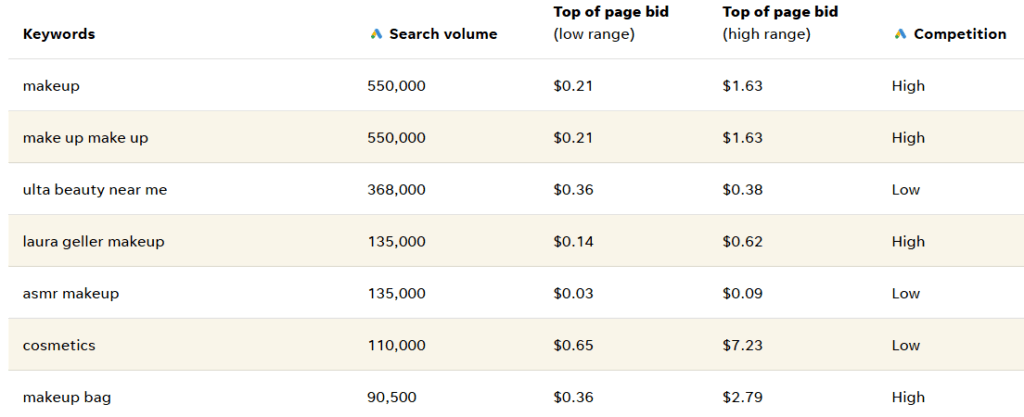Sort by the Search volume header

point(443,34)
